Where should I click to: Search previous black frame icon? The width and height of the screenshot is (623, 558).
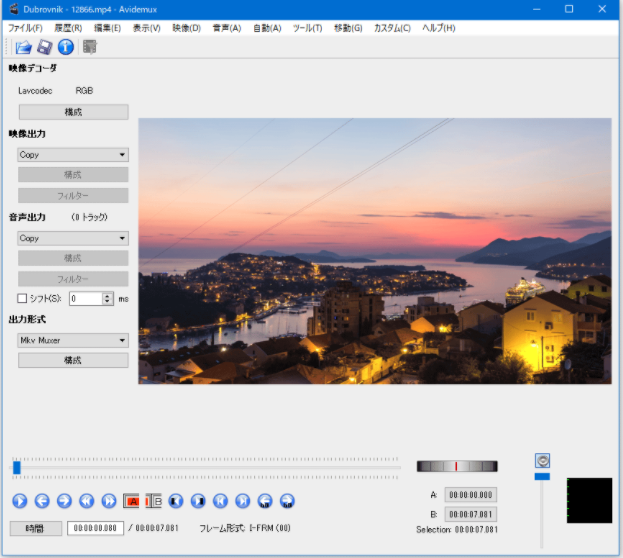(176, 501)
